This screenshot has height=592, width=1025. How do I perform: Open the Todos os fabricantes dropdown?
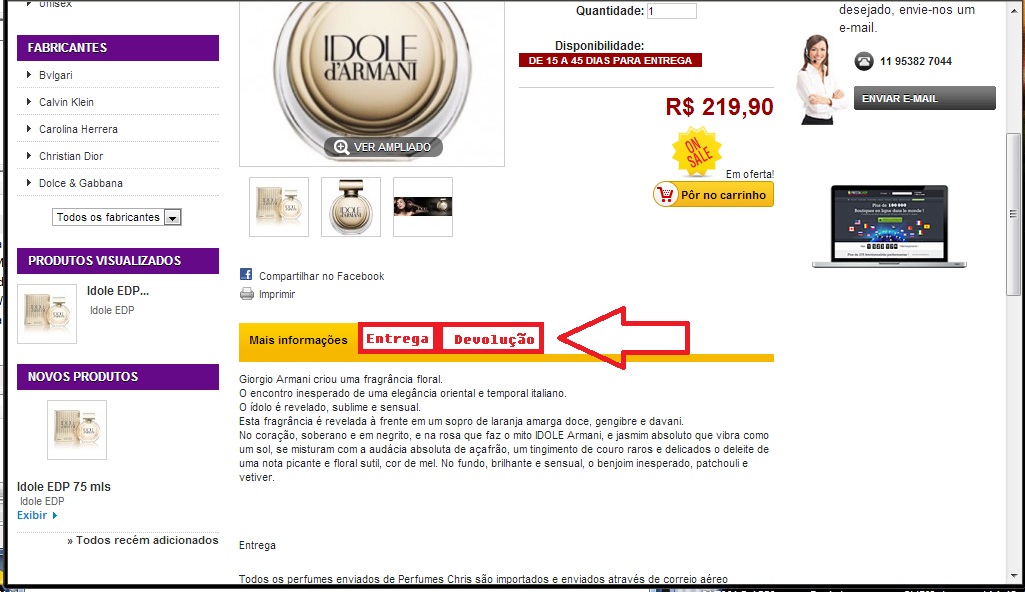tap(116, 217)
